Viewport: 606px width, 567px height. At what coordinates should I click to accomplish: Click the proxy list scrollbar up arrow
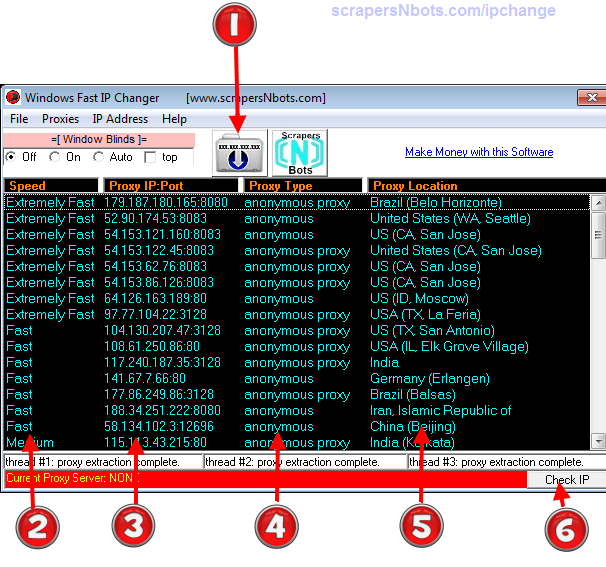point(598,202)
